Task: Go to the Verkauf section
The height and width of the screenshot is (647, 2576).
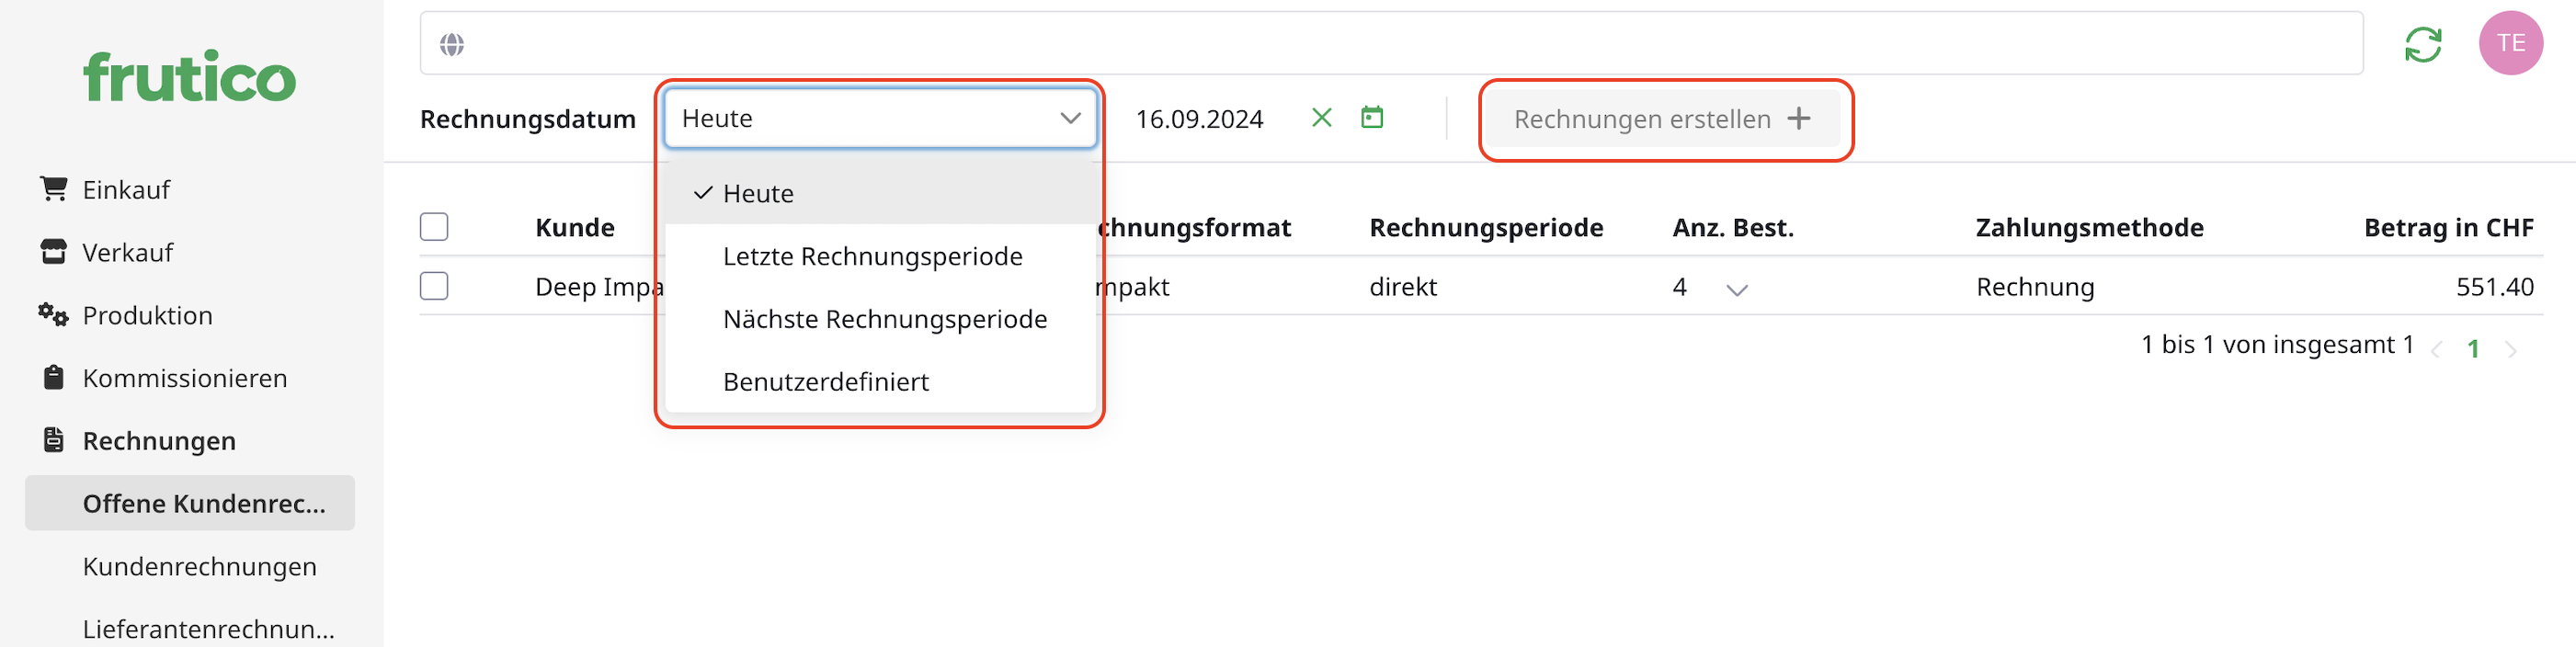Action: [128, 253]
